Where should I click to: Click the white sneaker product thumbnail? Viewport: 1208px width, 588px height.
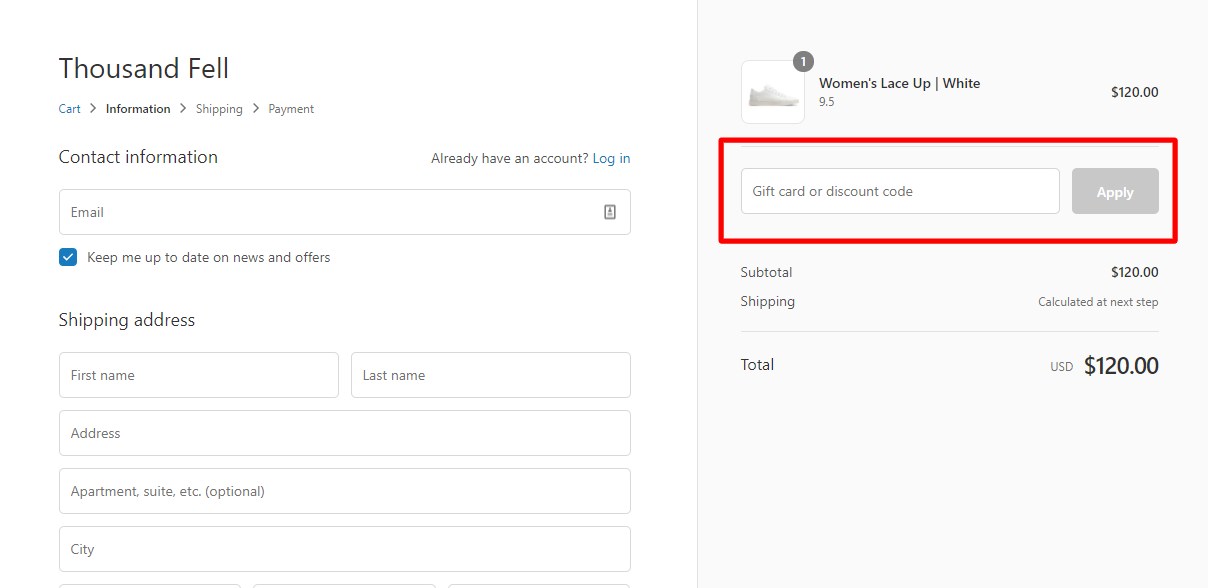[773, 92]
